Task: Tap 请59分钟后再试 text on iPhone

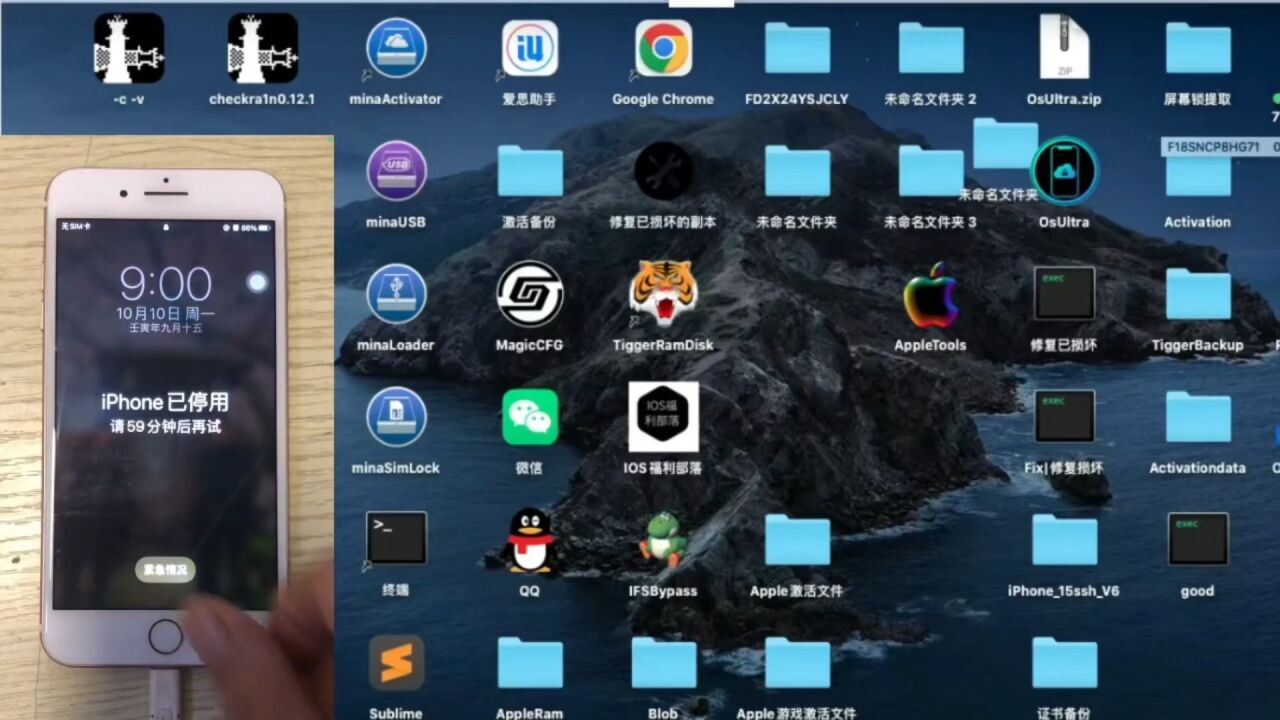Action: point(165,427)
